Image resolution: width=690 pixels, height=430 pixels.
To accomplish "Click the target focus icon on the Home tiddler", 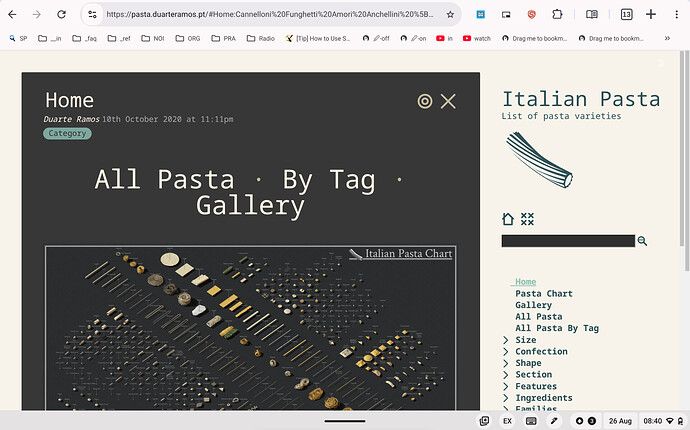I will click(425, 101).
